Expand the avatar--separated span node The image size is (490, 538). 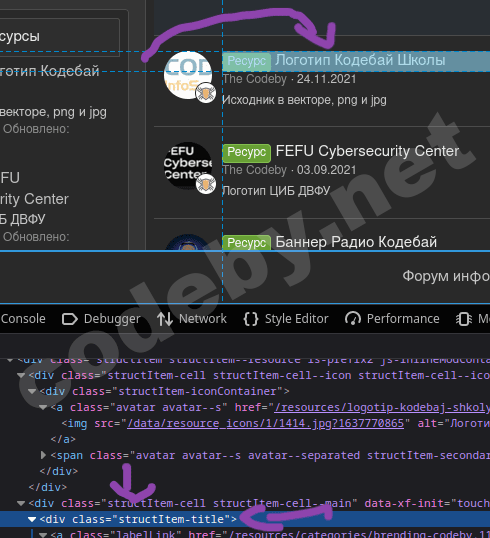43,455
